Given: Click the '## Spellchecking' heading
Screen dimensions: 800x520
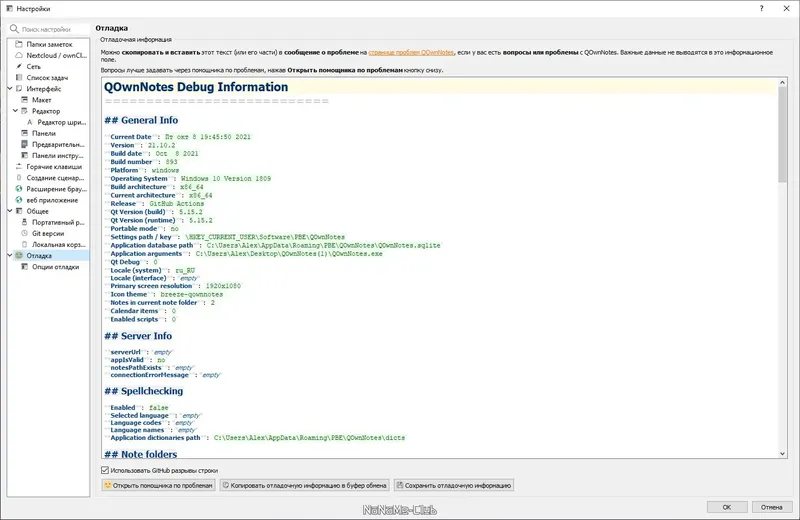Looking at the screenshot, I should point(143,391).
